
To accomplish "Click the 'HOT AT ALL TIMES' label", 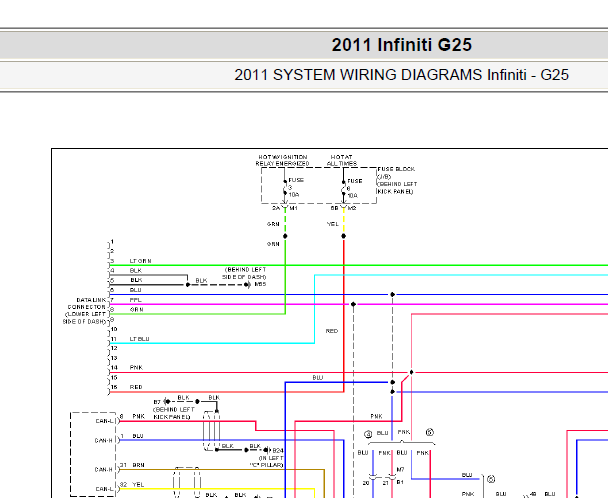I will [x=342, y=160].
